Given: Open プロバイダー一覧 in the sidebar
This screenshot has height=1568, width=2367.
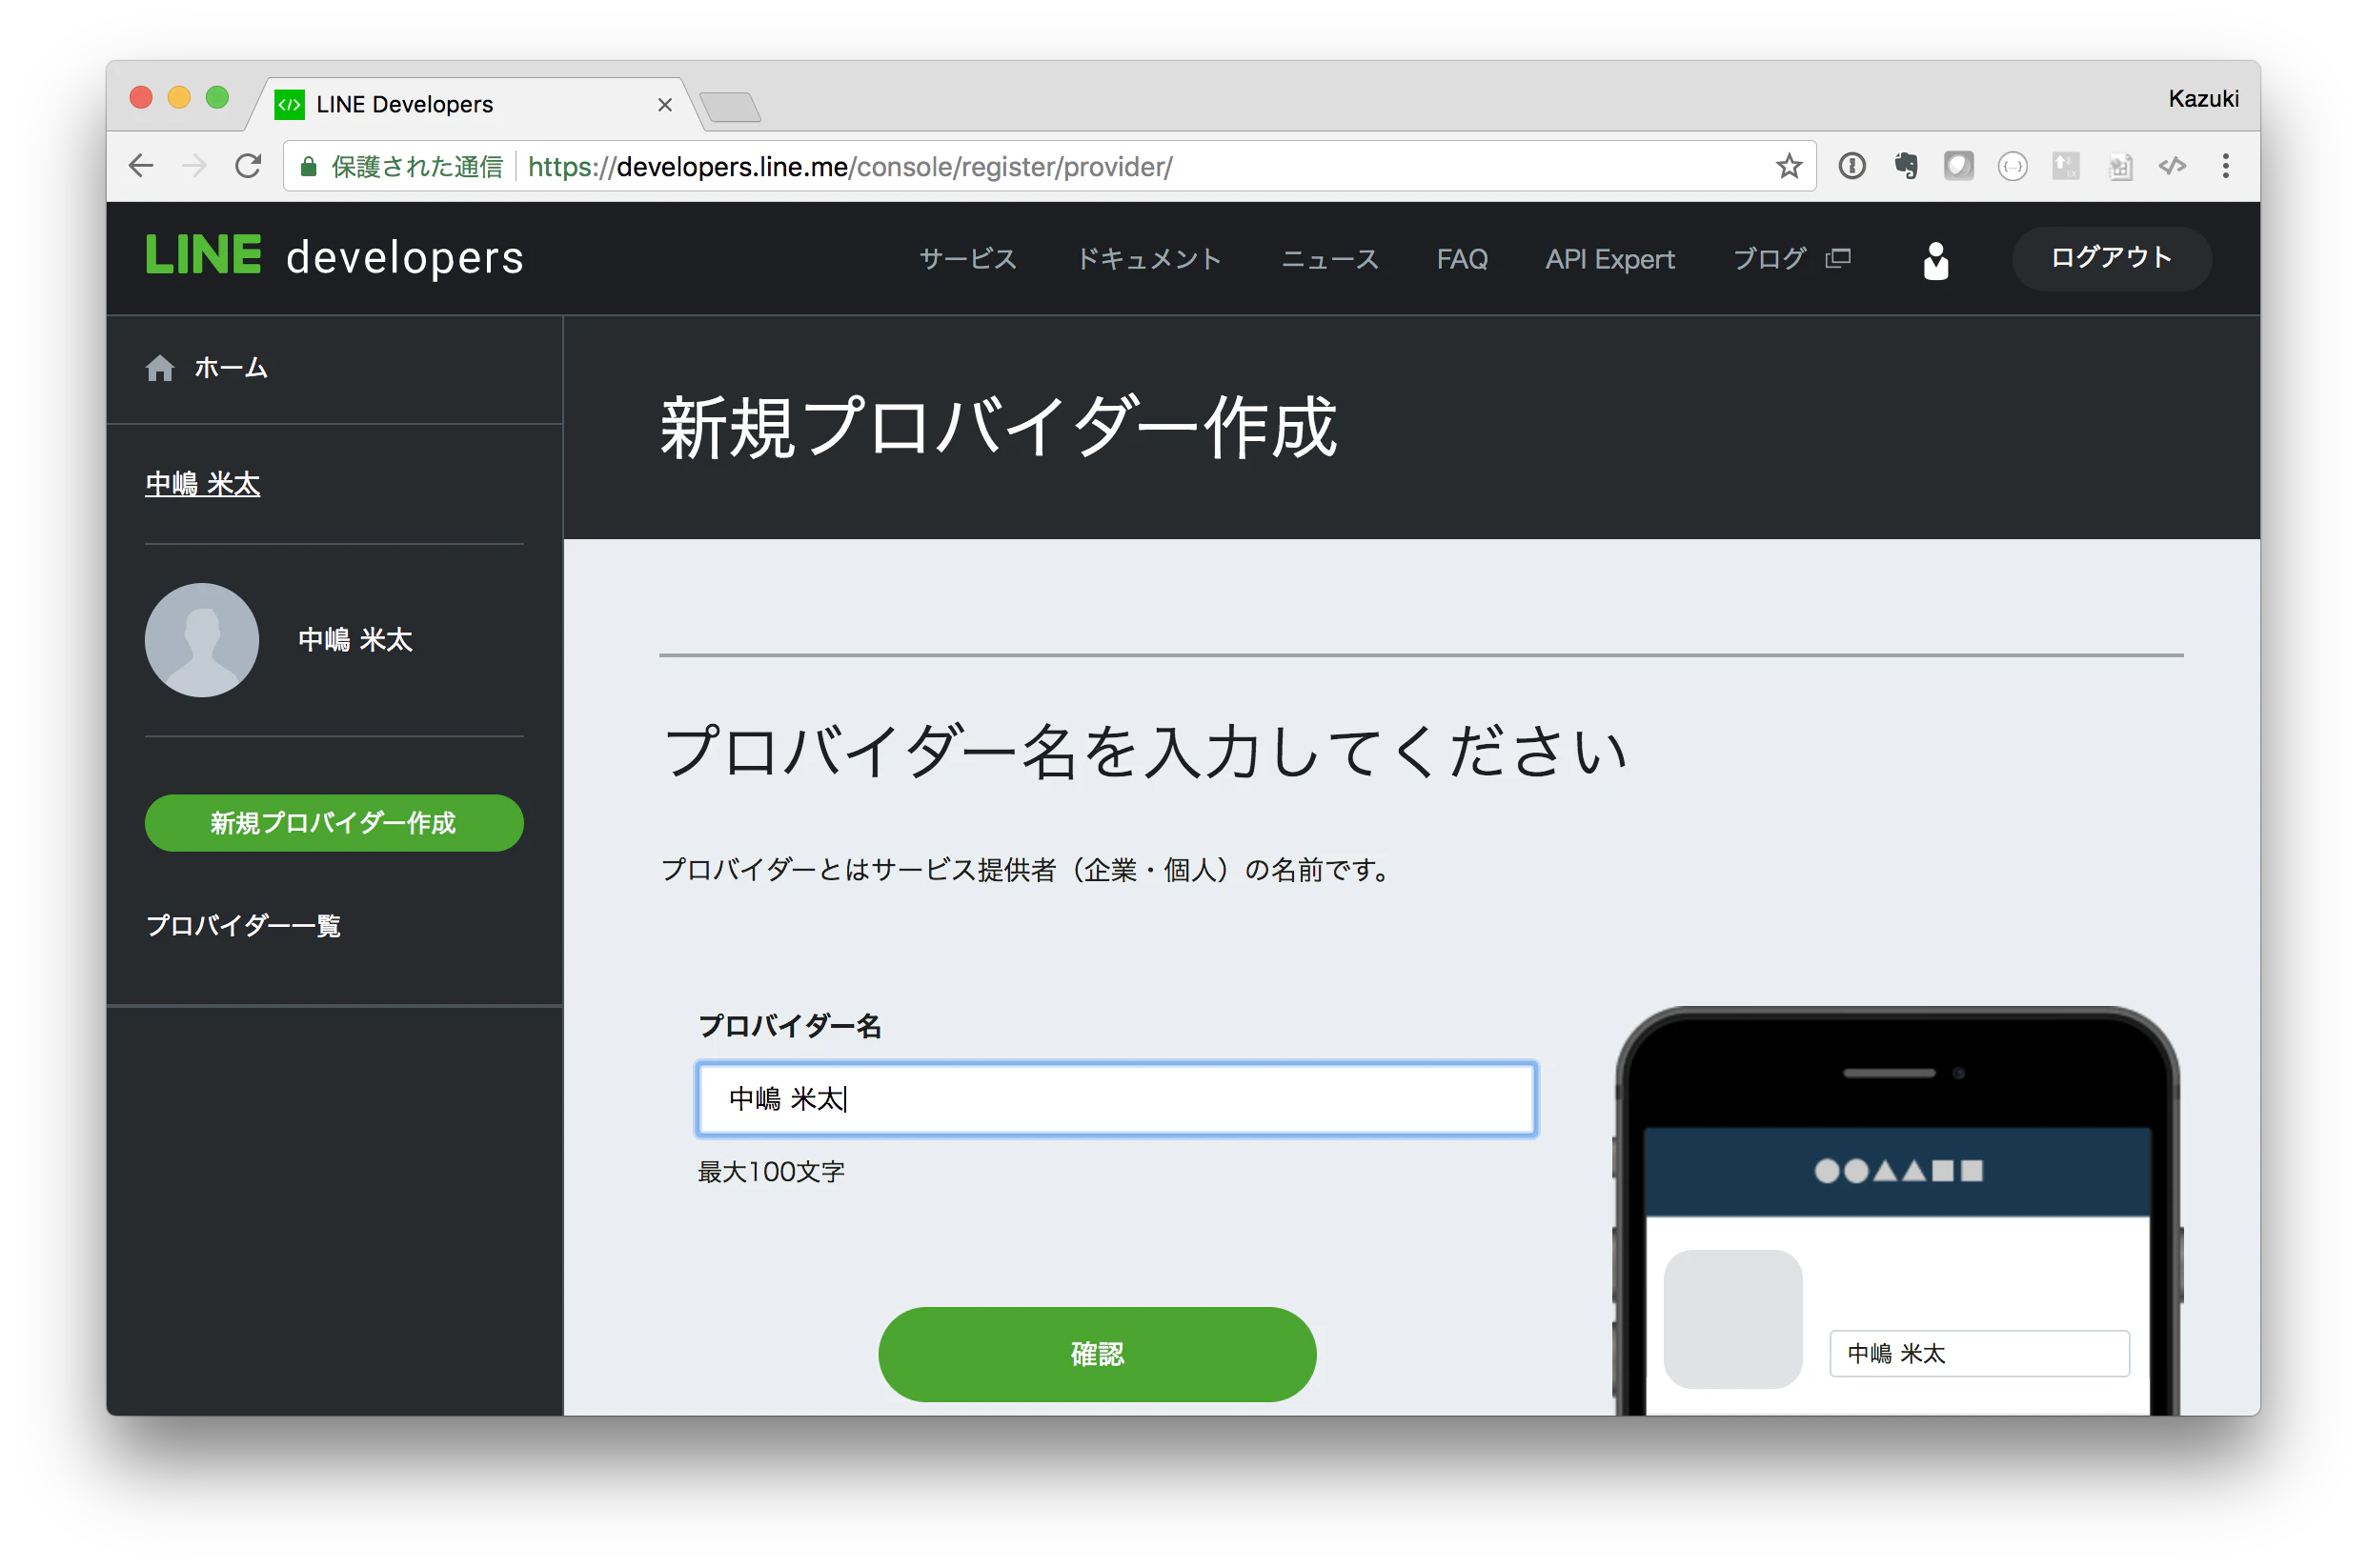Looking at the screenshot, I should click(243, 925).
